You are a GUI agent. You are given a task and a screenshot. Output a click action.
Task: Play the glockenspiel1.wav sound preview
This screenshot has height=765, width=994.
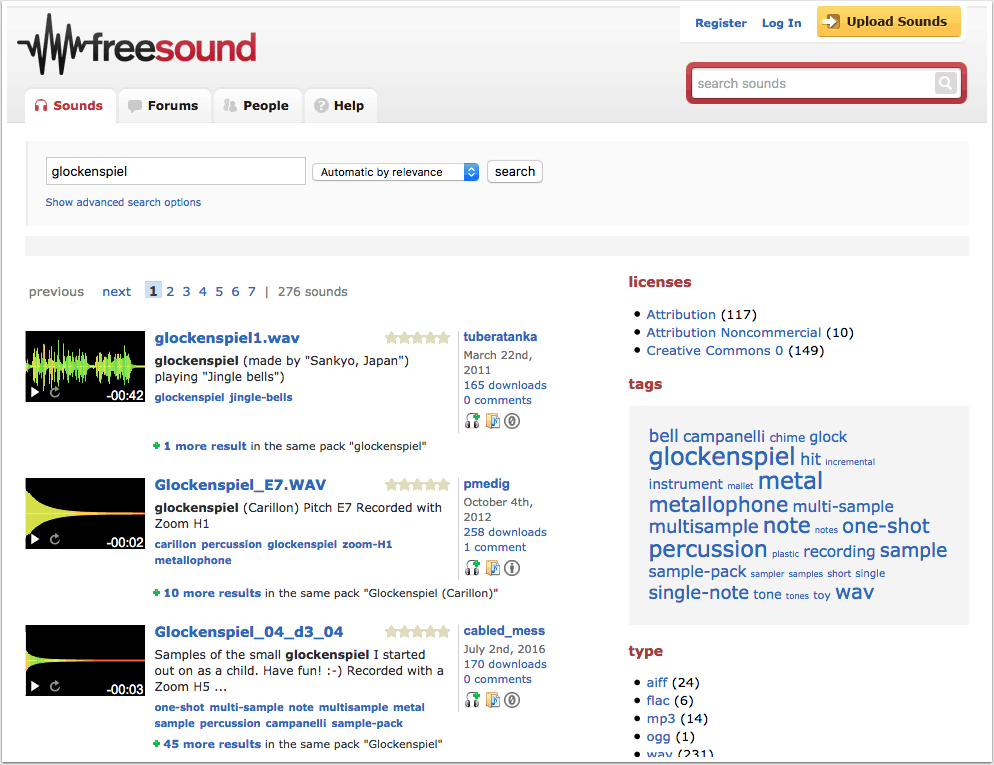pos(35,393)
